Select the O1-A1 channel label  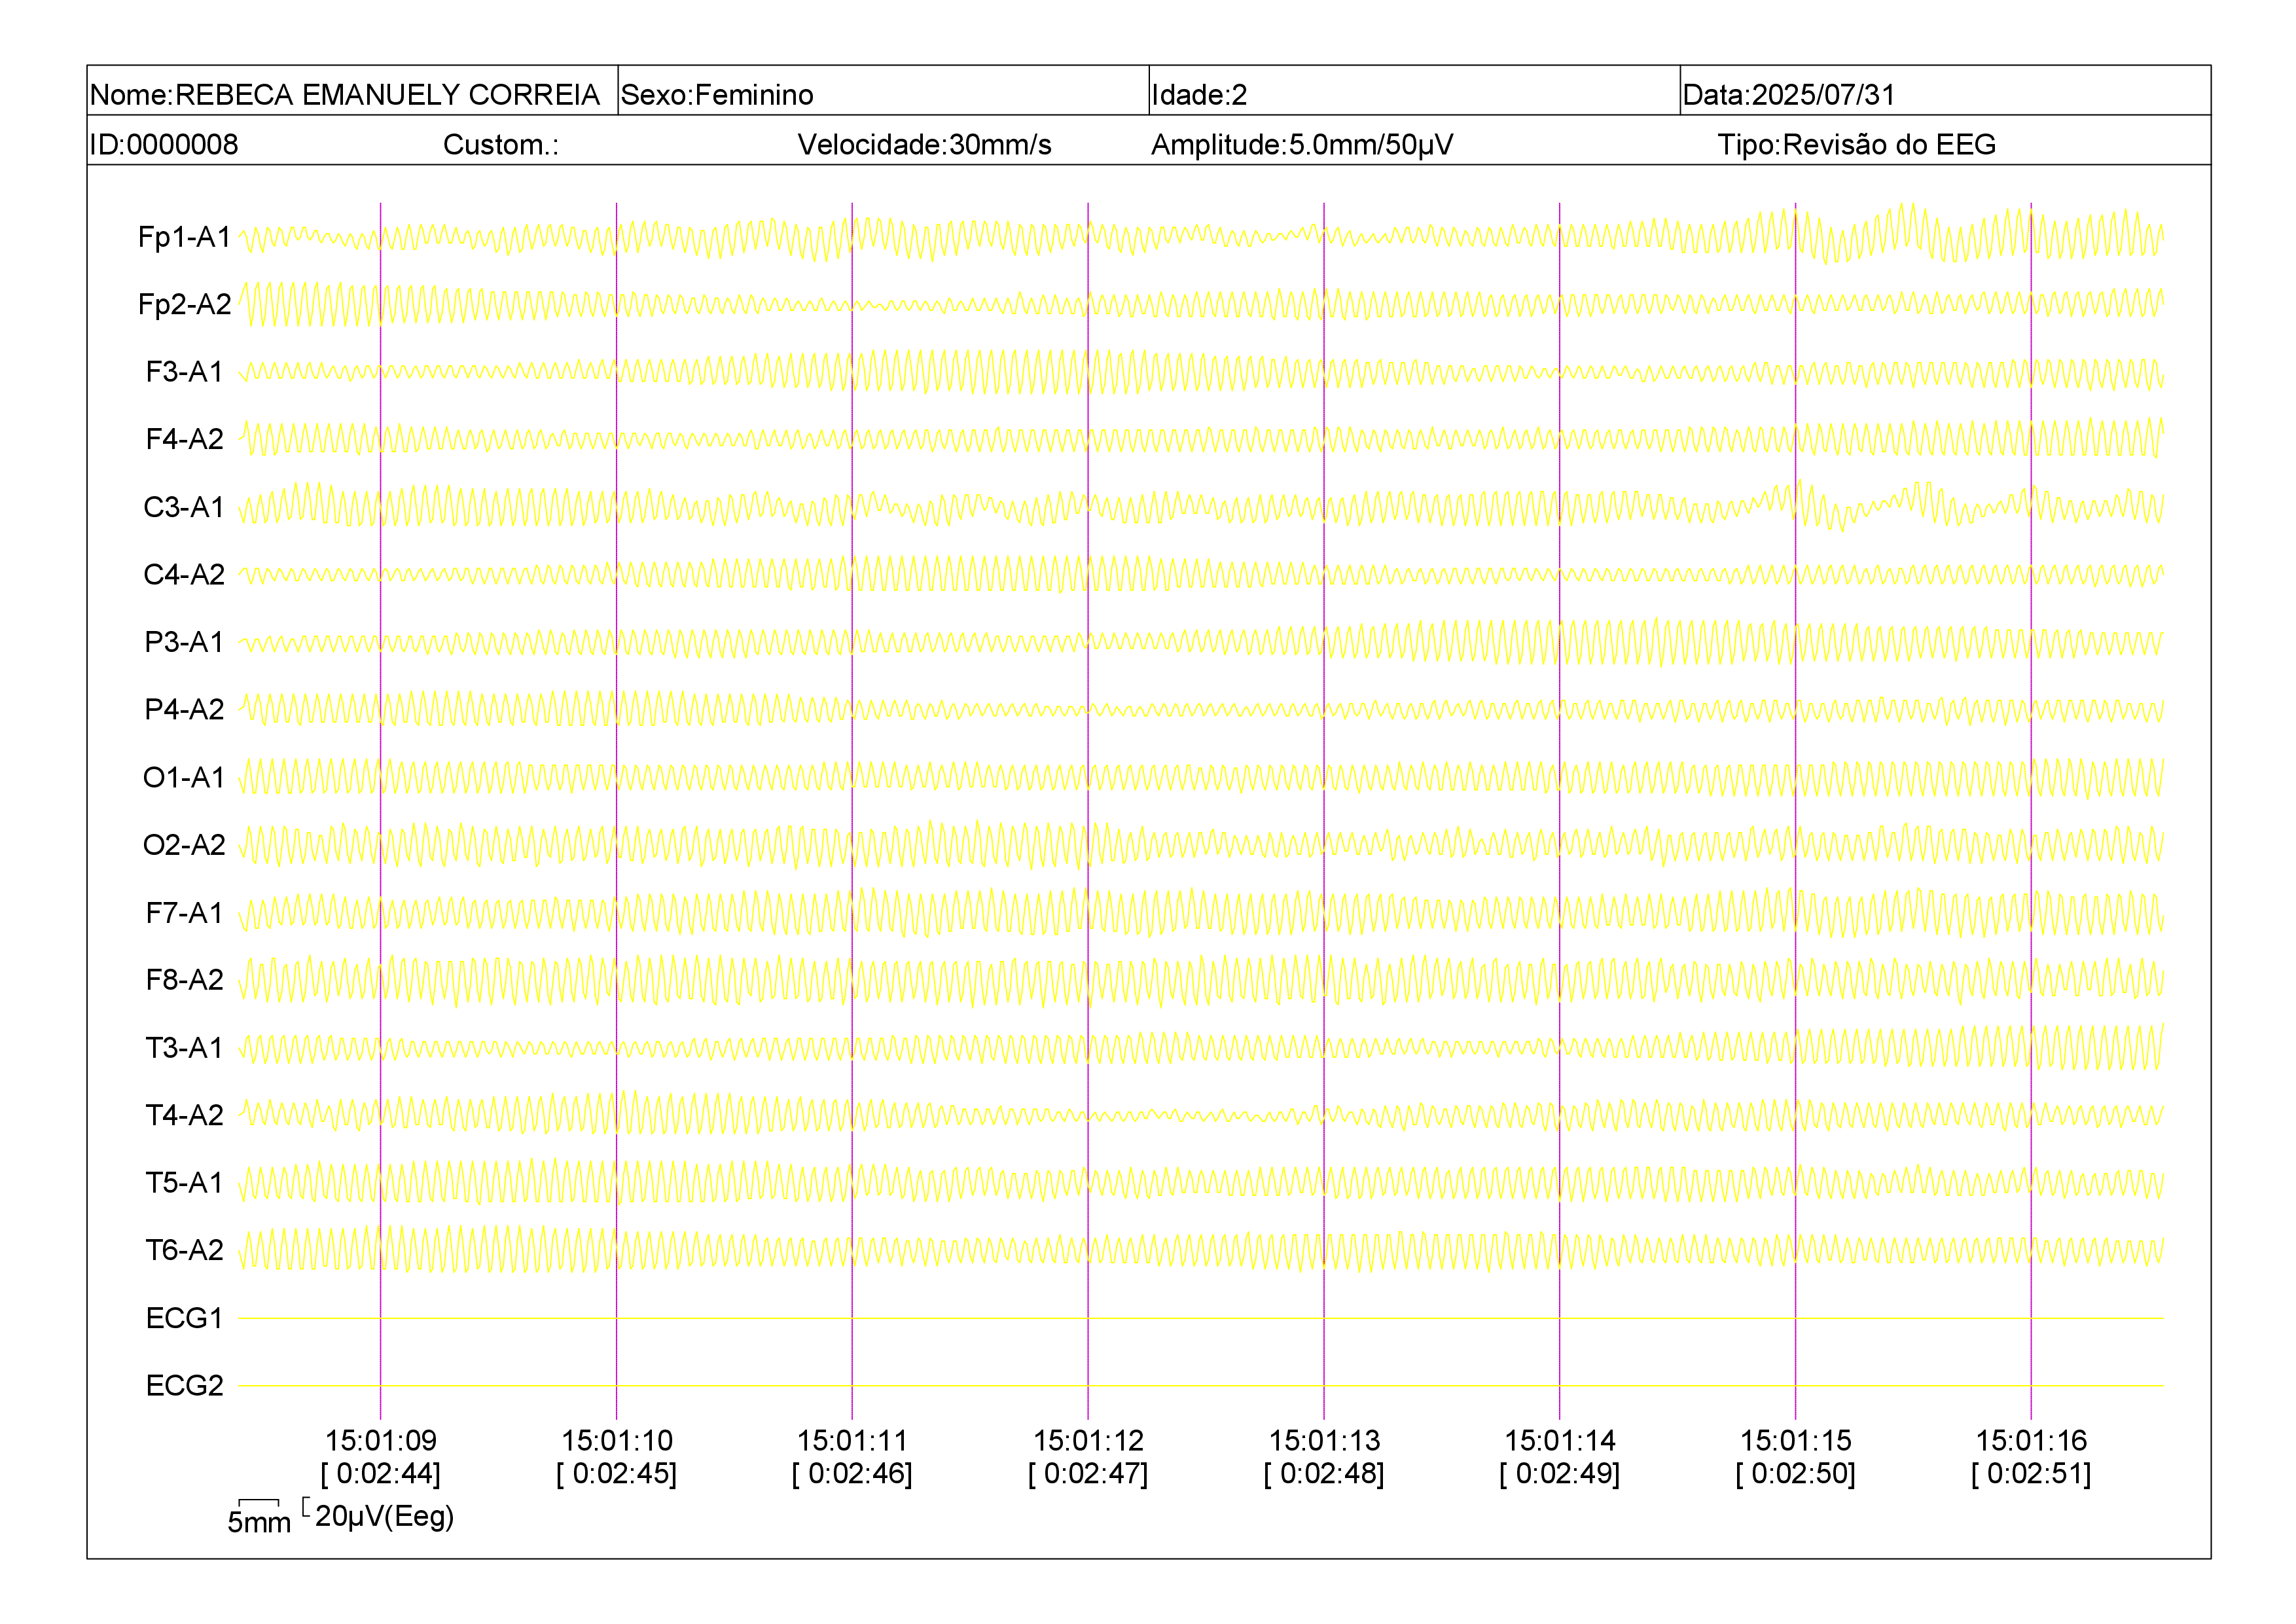(x=184, y=777)
